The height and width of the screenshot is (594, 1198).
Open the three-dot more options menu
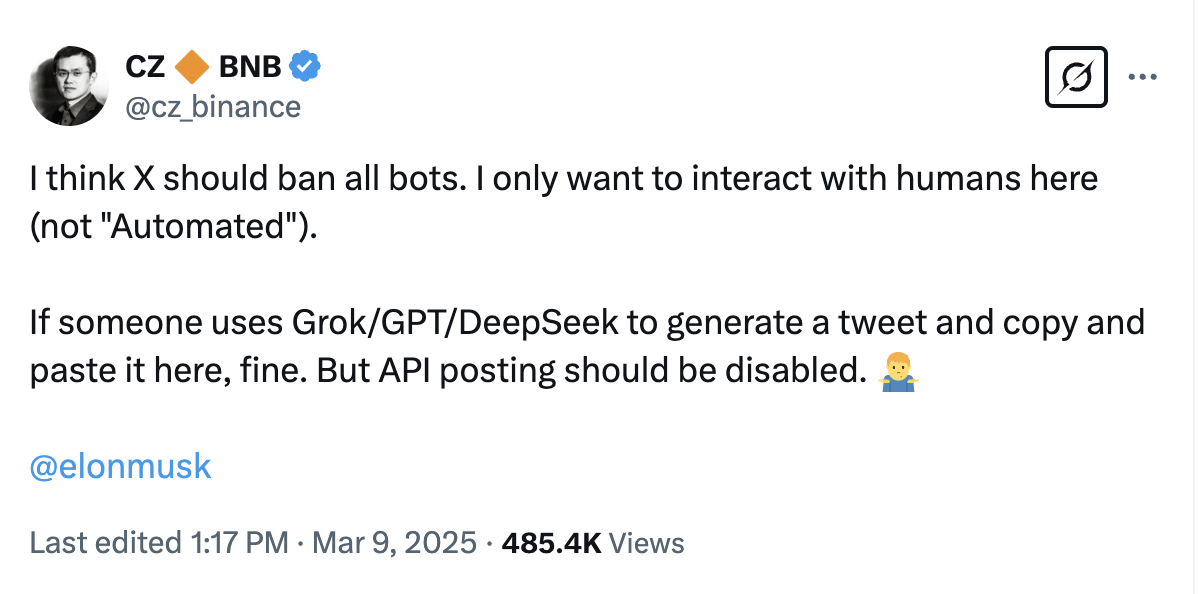1143,76
